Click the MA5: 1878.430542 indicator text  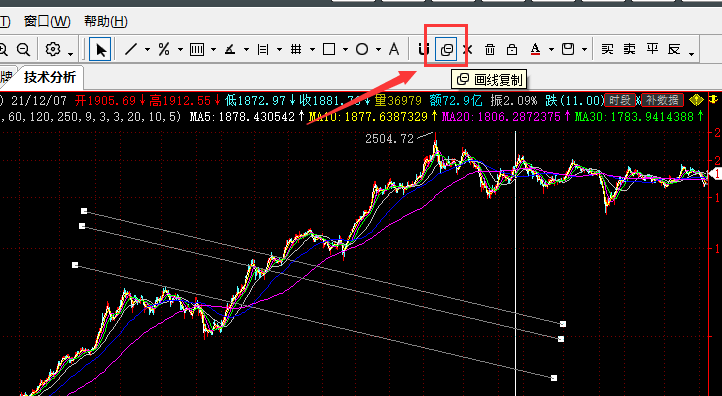242,116
